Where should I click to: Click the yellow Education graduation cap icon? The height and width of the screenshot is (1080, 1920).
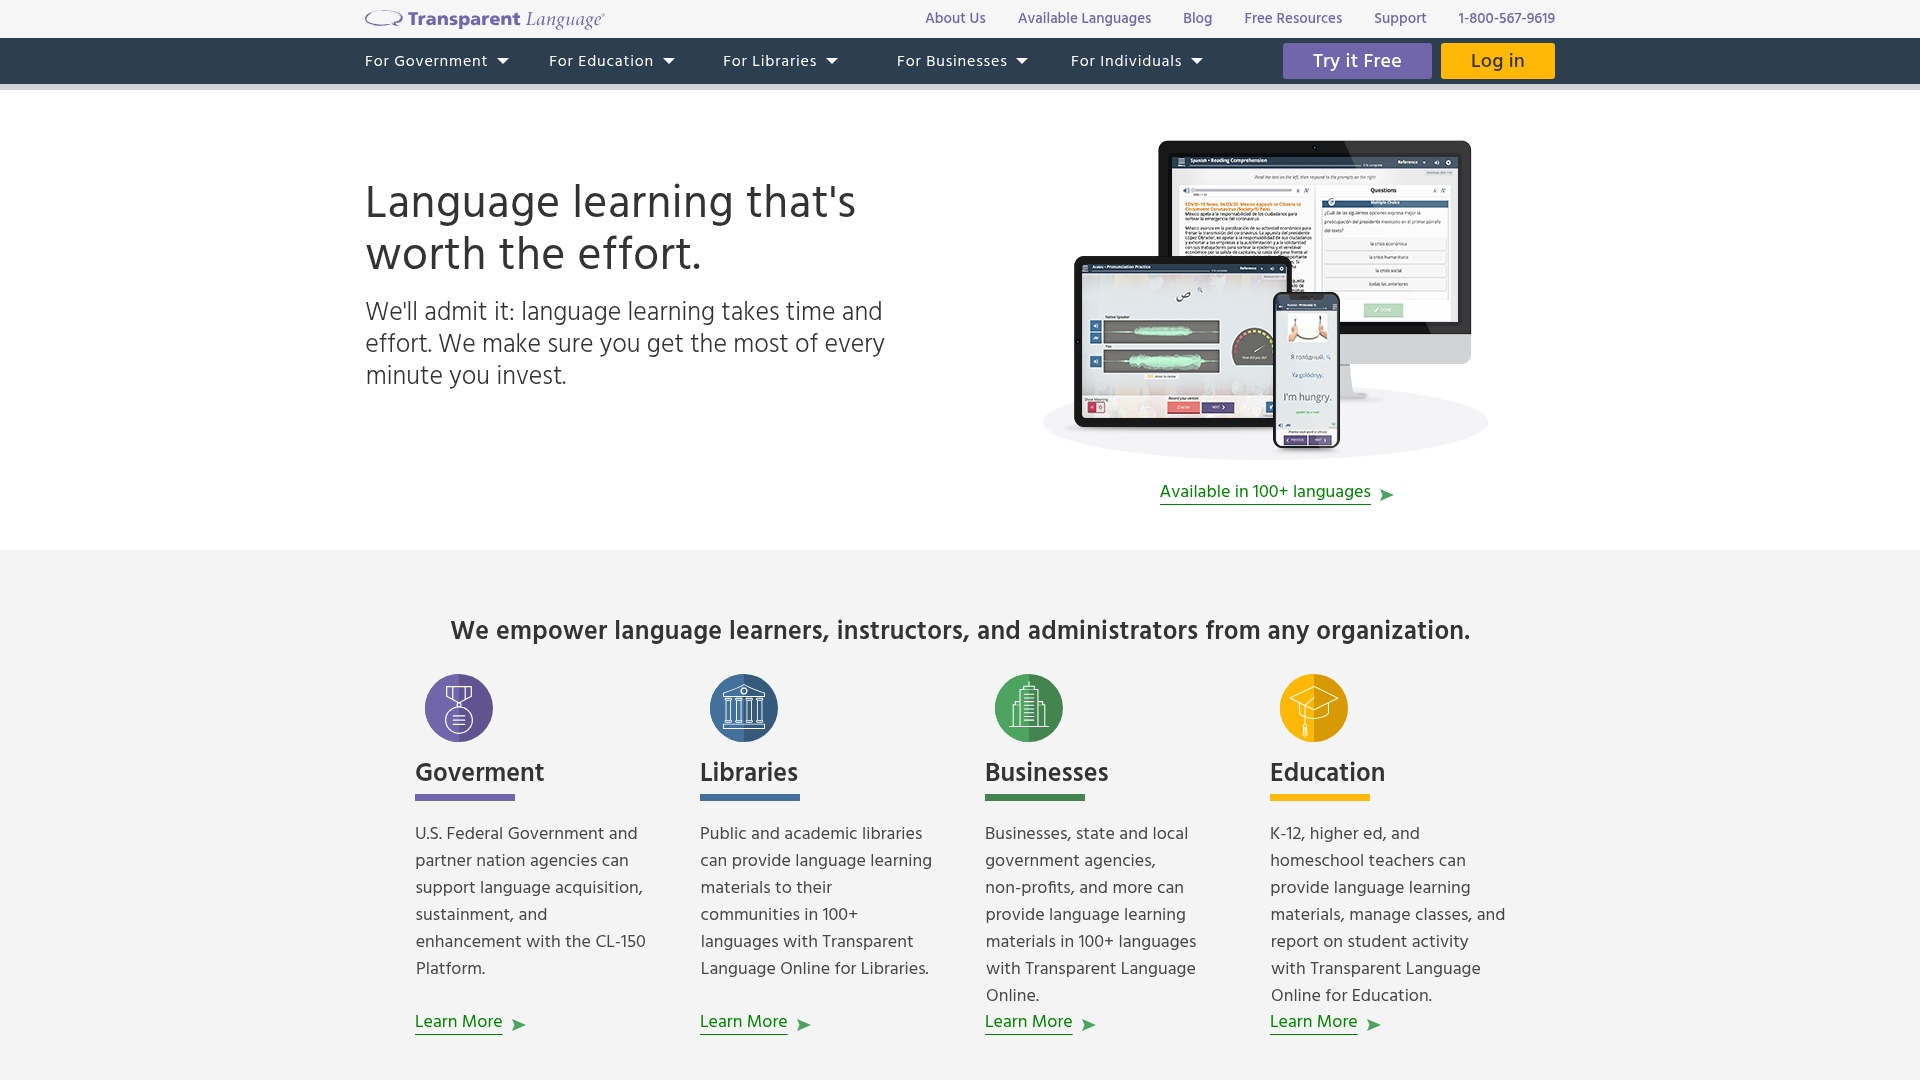1313,707
